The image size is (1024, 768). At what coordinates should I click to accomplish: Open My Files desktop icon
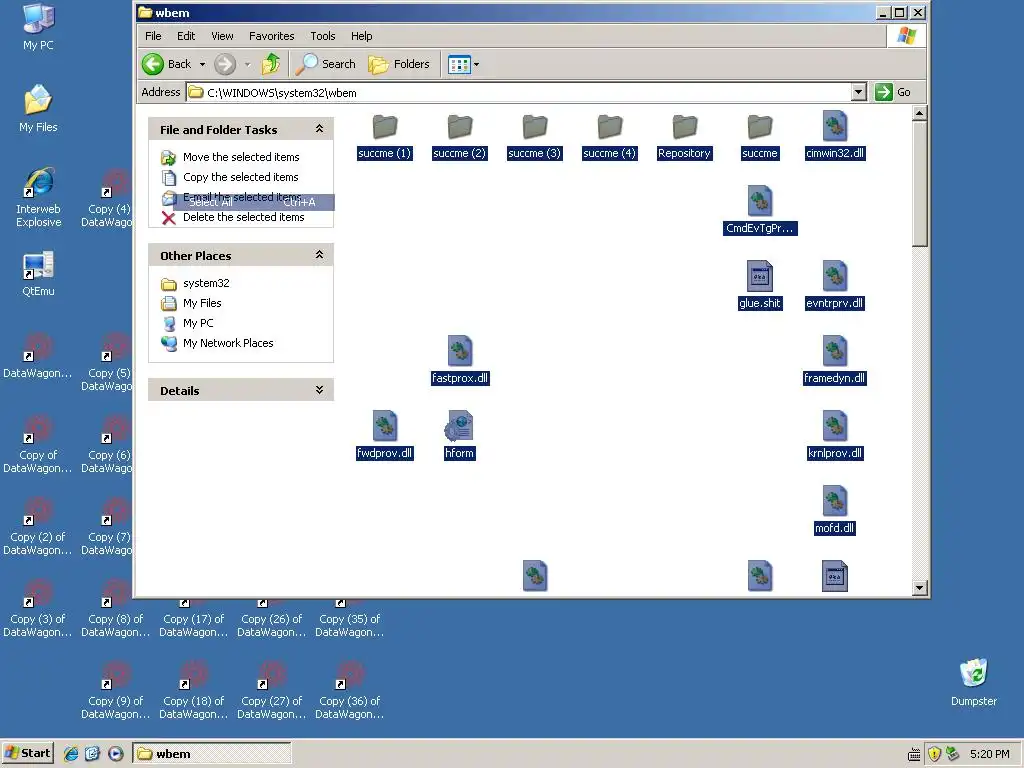[x=39, y=108]
